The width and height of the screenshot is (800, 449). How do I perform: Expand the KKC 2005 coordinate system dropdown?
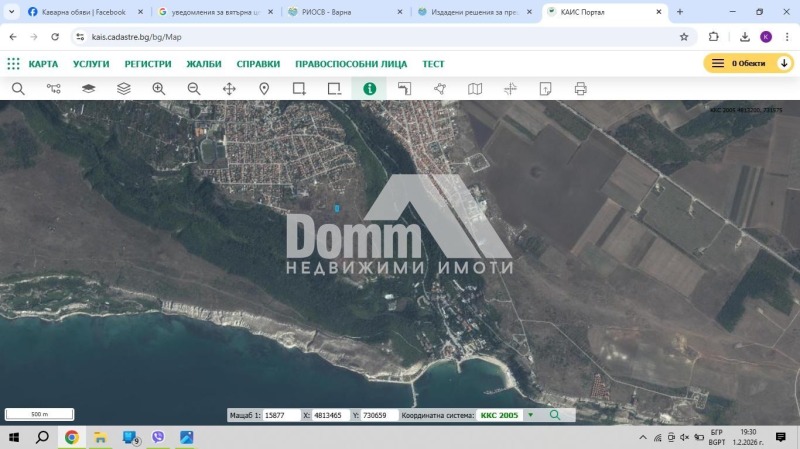point(530,415)
